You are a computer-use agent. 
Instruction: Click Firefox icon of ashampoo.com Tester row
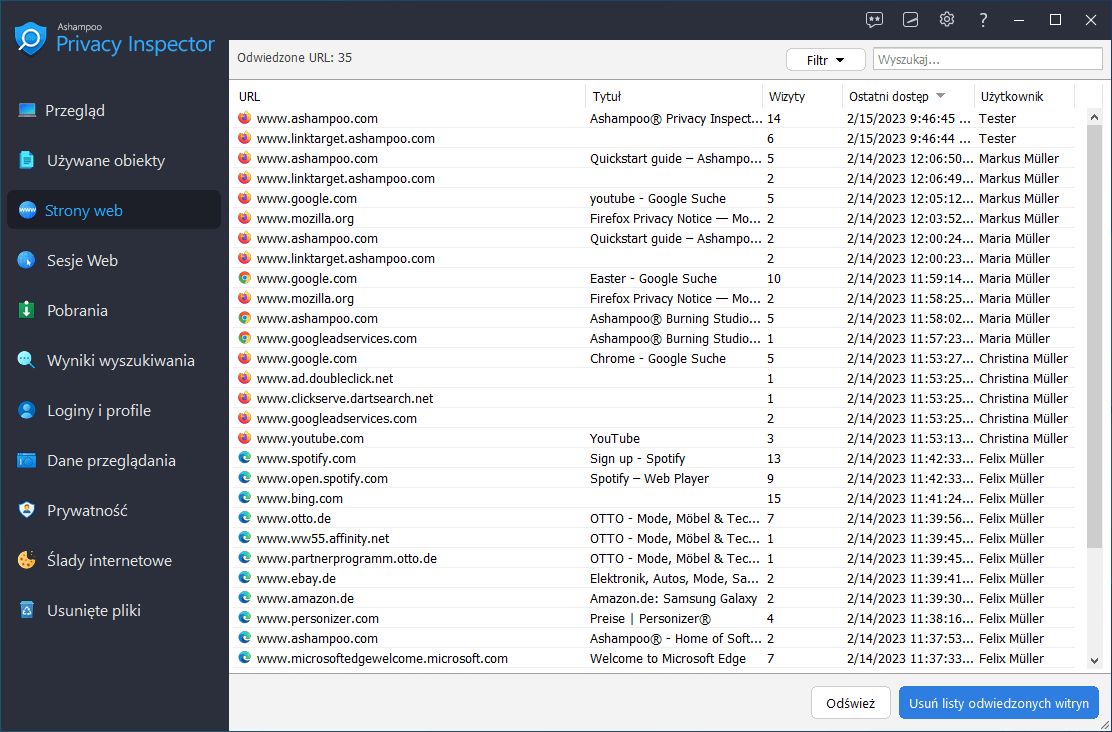tap(245, 118)
